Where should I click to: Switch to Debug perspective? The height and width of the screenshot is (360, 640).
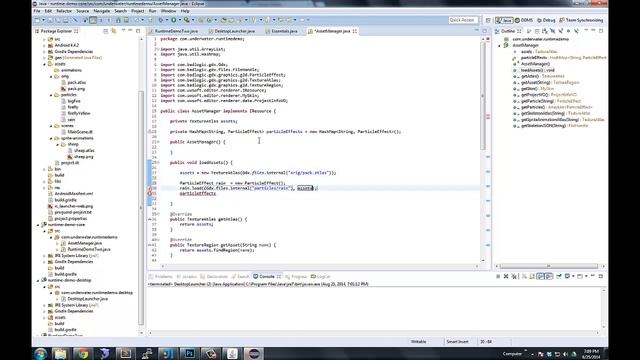click(546, 20)
